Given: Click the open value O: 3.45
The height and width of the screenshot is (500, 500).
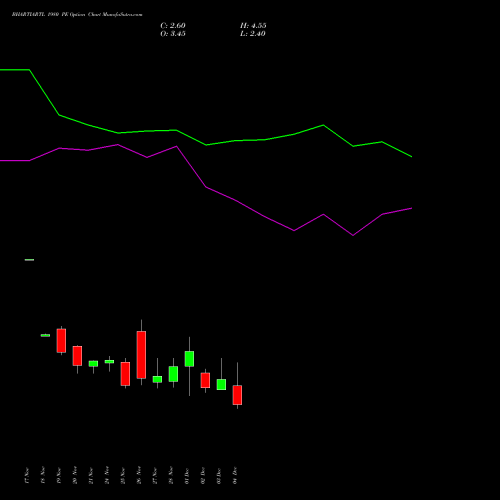Looking at the screenshot, I should (x=173, y=34).
